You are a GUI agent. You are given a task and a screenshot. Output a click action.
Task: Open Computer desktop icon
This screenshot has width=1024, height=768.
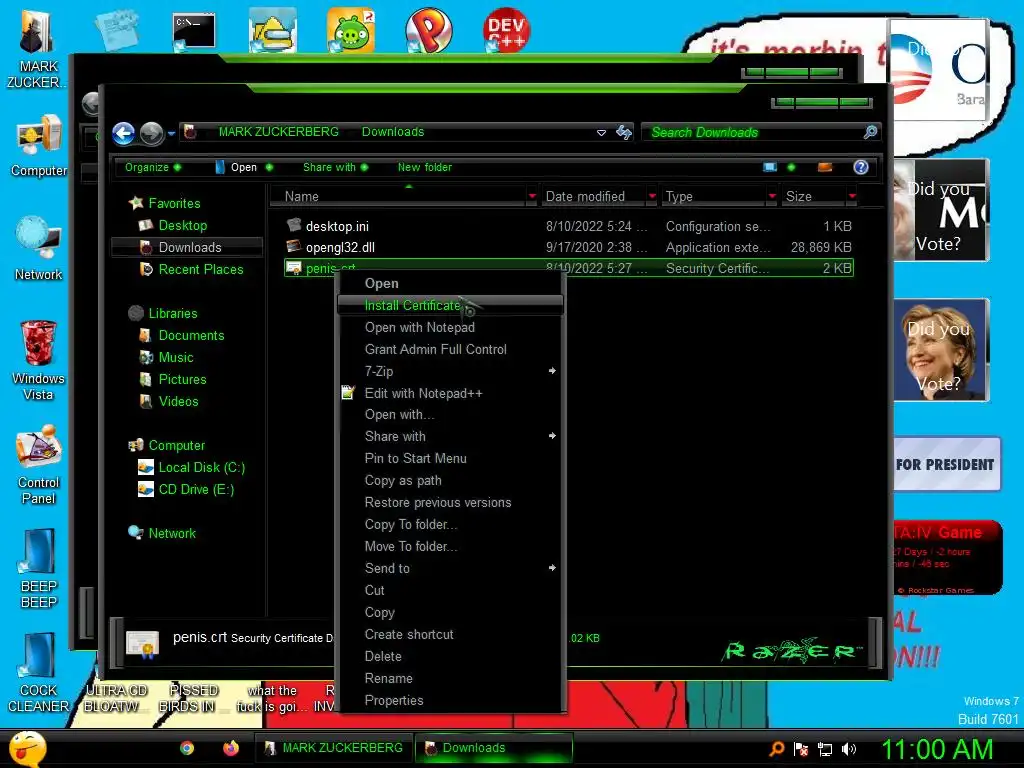[39, 145]
